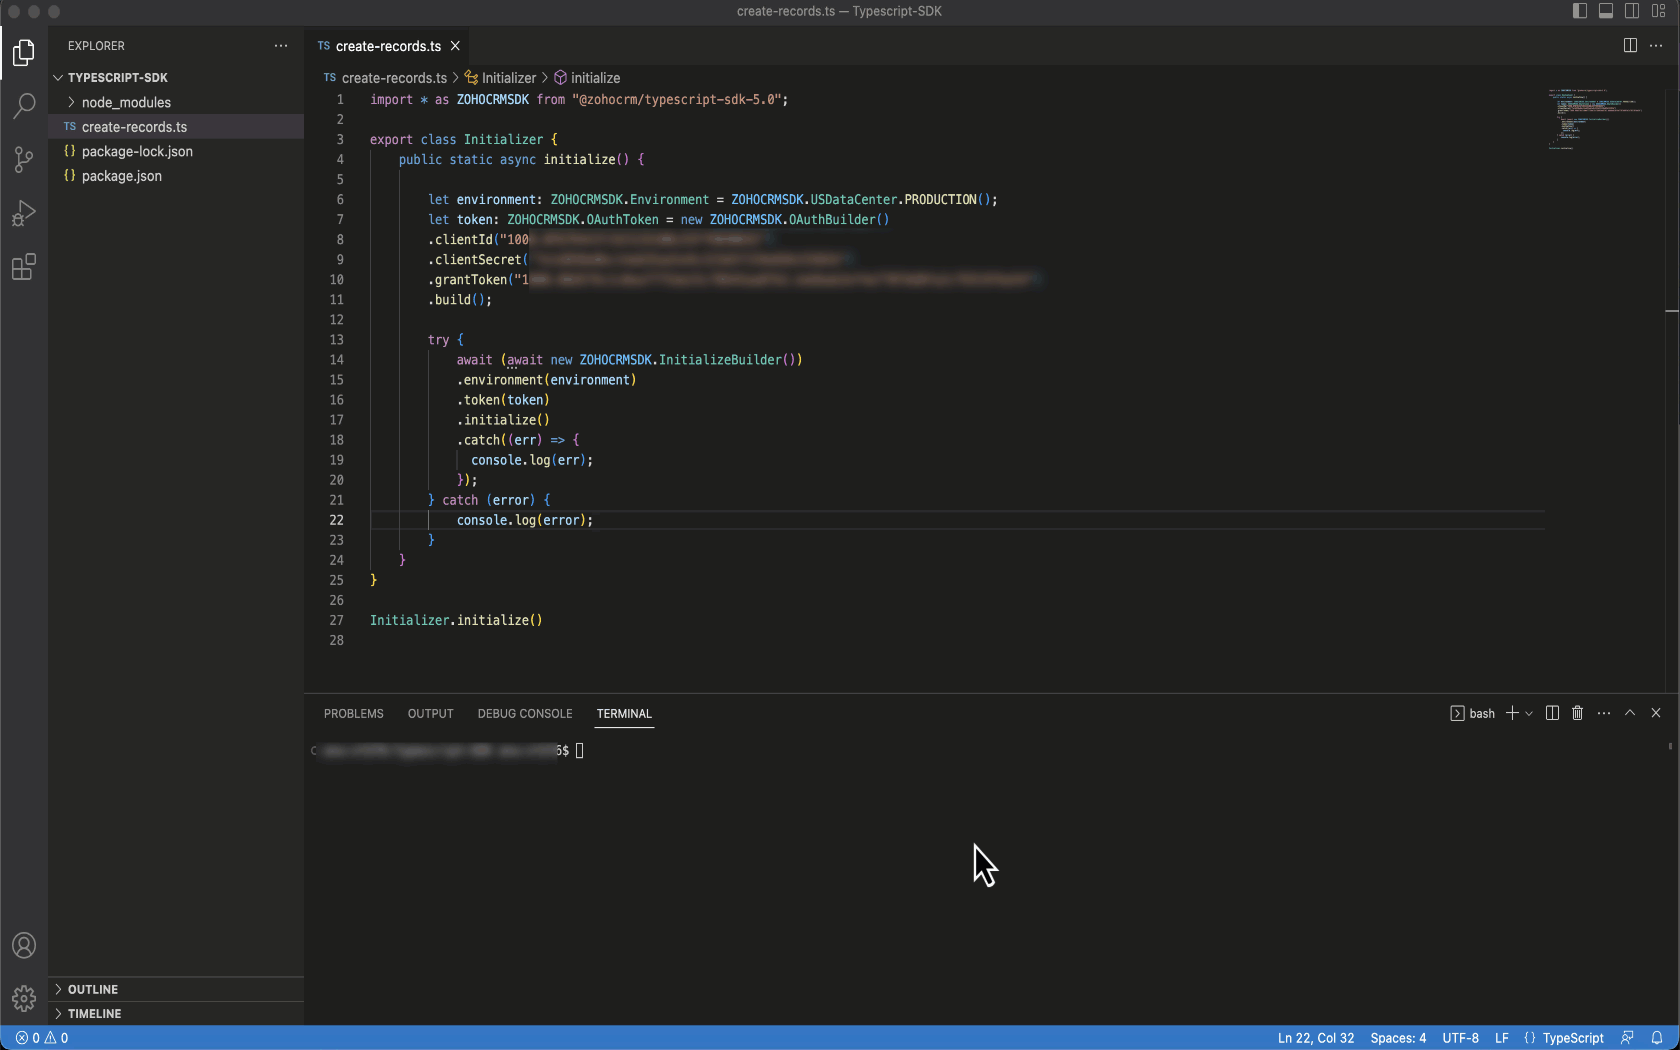The width and height of the screenshot is (1680, 1050).
Task: Expand the OUTLINE section
Action: (x=93, y=989)
